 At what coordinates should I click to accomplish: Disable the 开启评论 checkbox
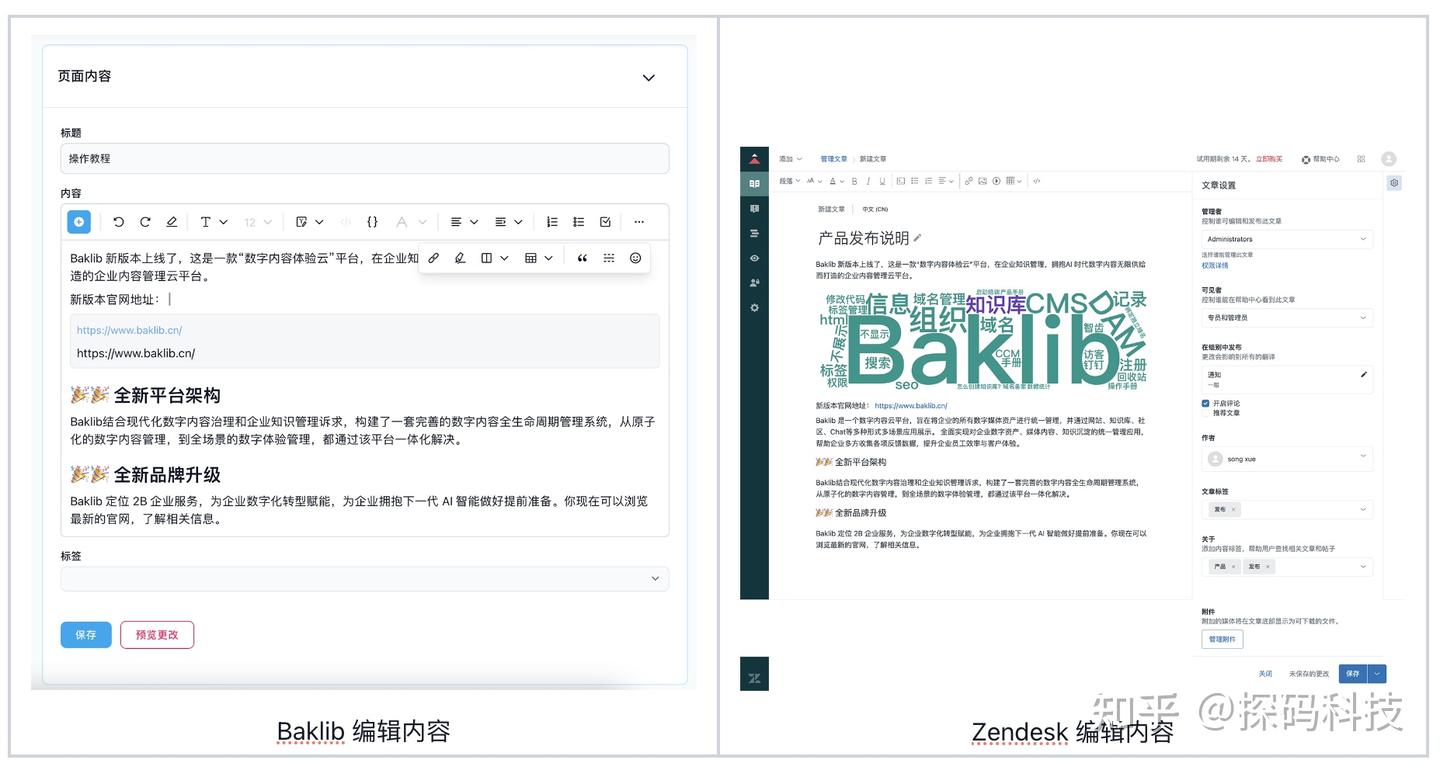(1205, 403)
